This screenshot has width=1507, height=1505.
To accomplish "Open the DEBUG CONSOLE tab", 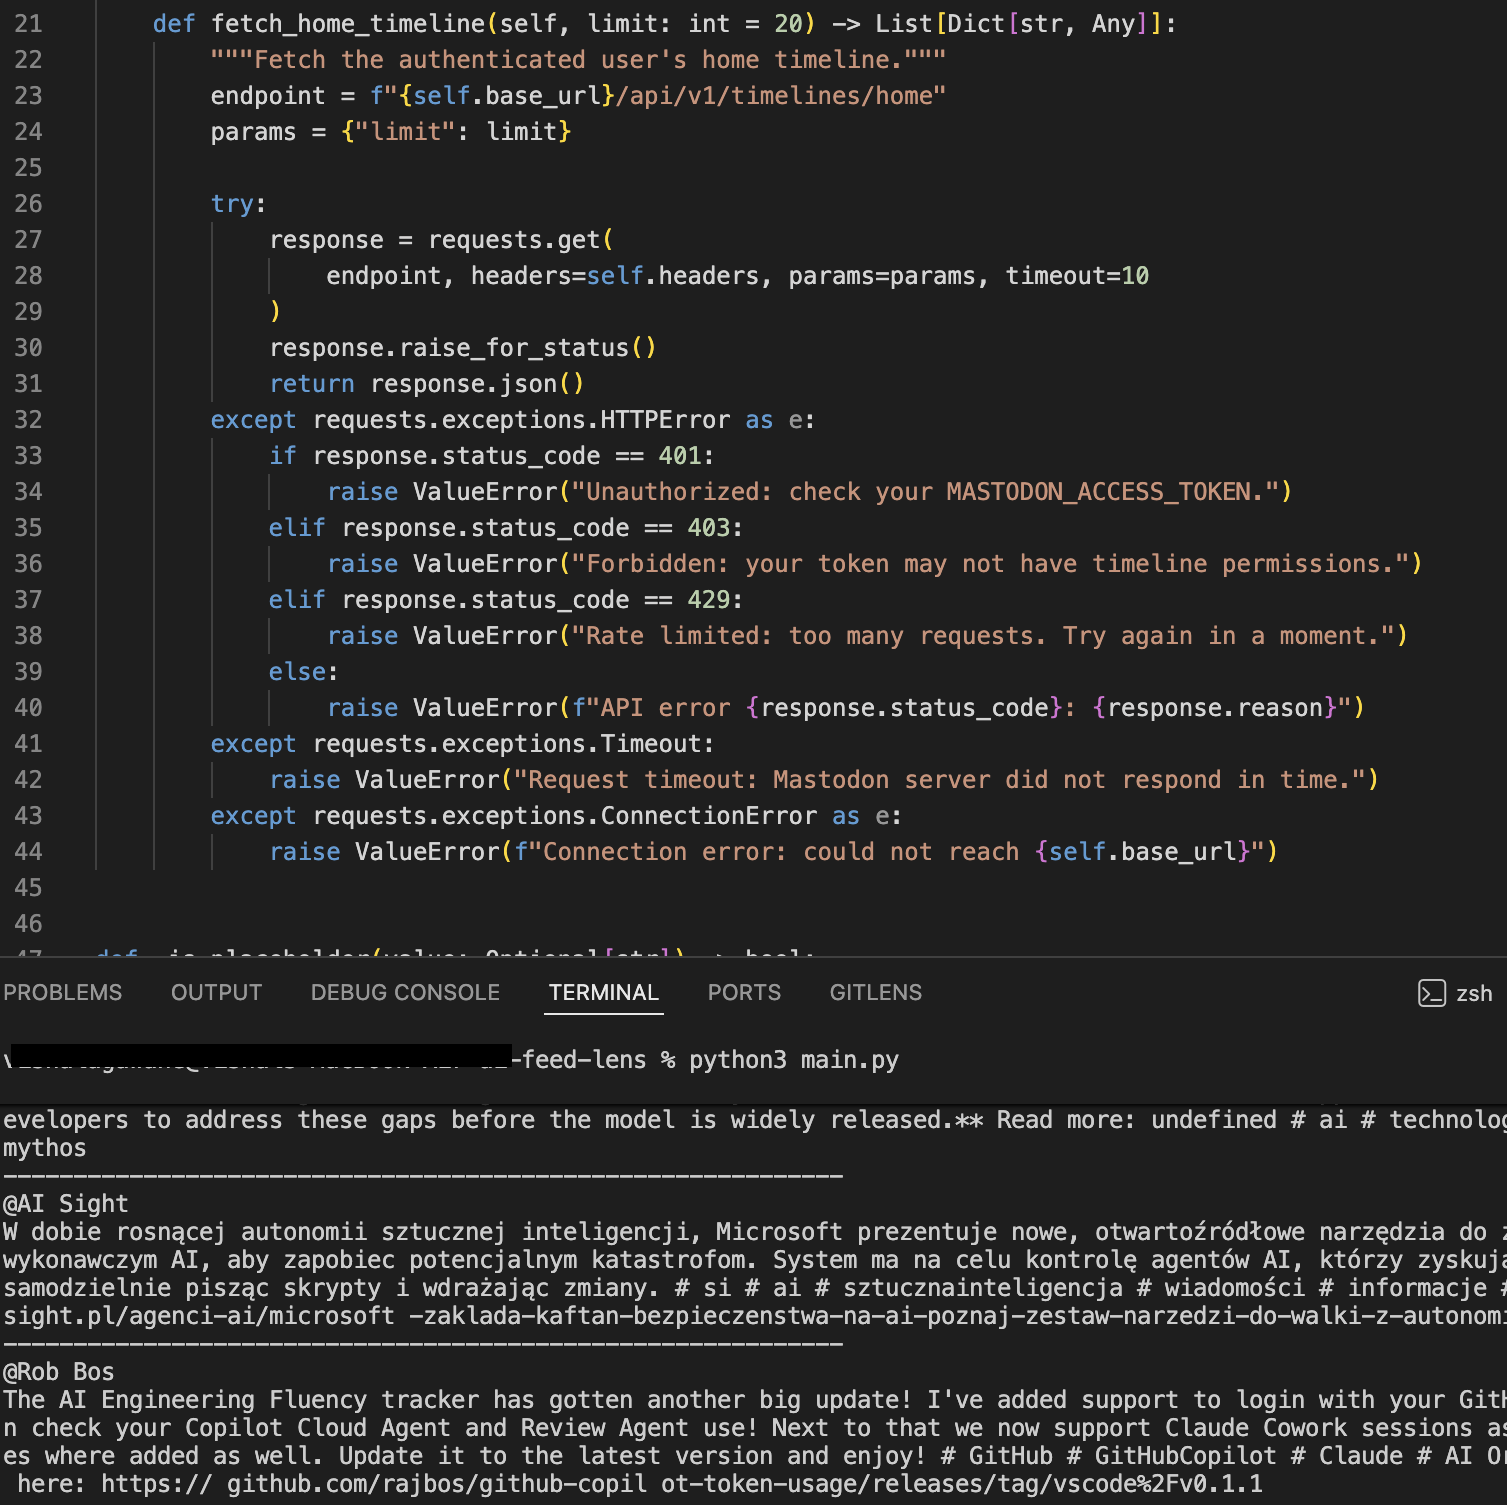I will tap(404, 992).
